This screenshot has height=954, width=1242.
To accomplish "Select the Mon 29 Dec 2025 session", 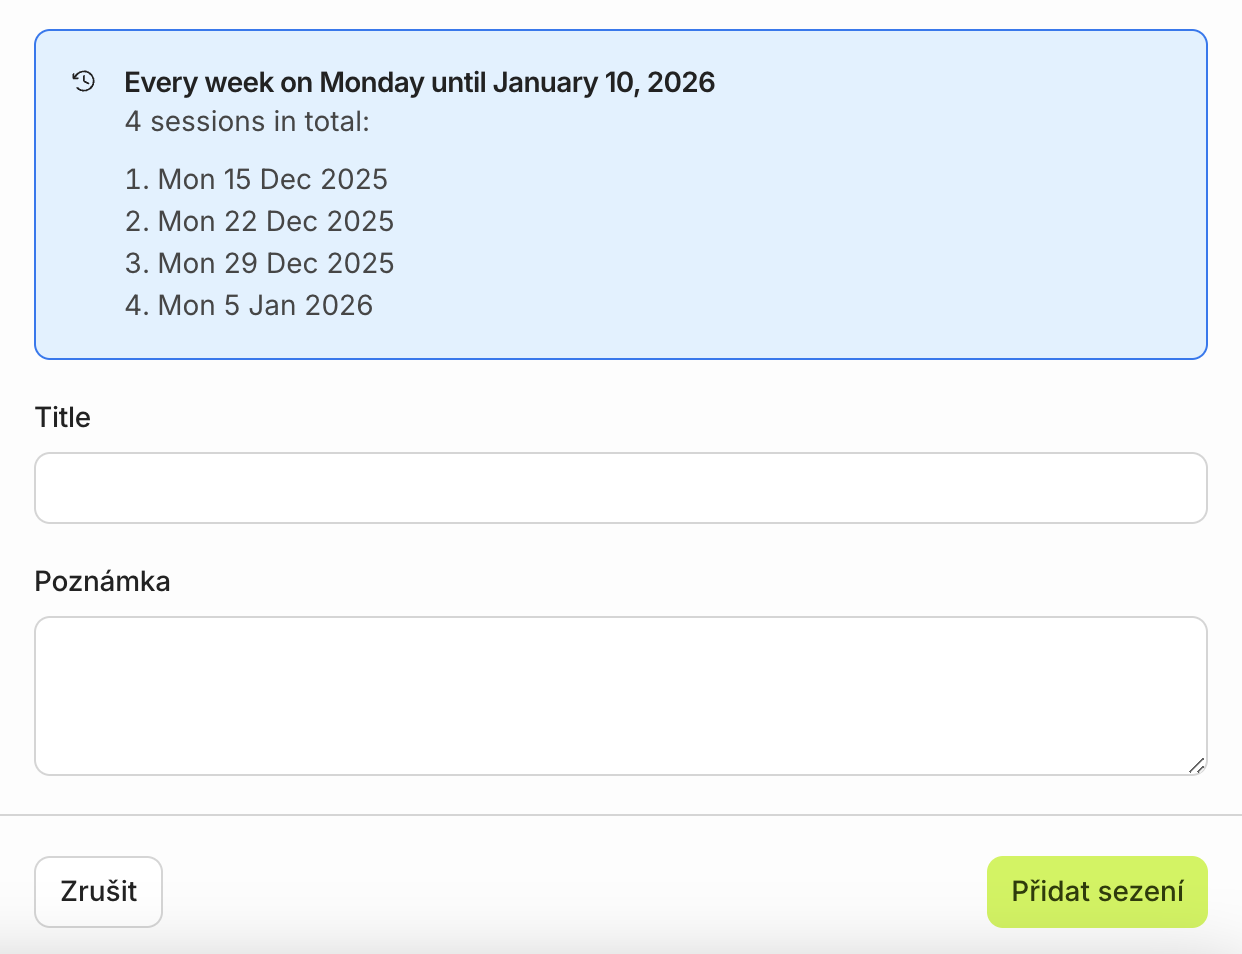I will 275,264.
